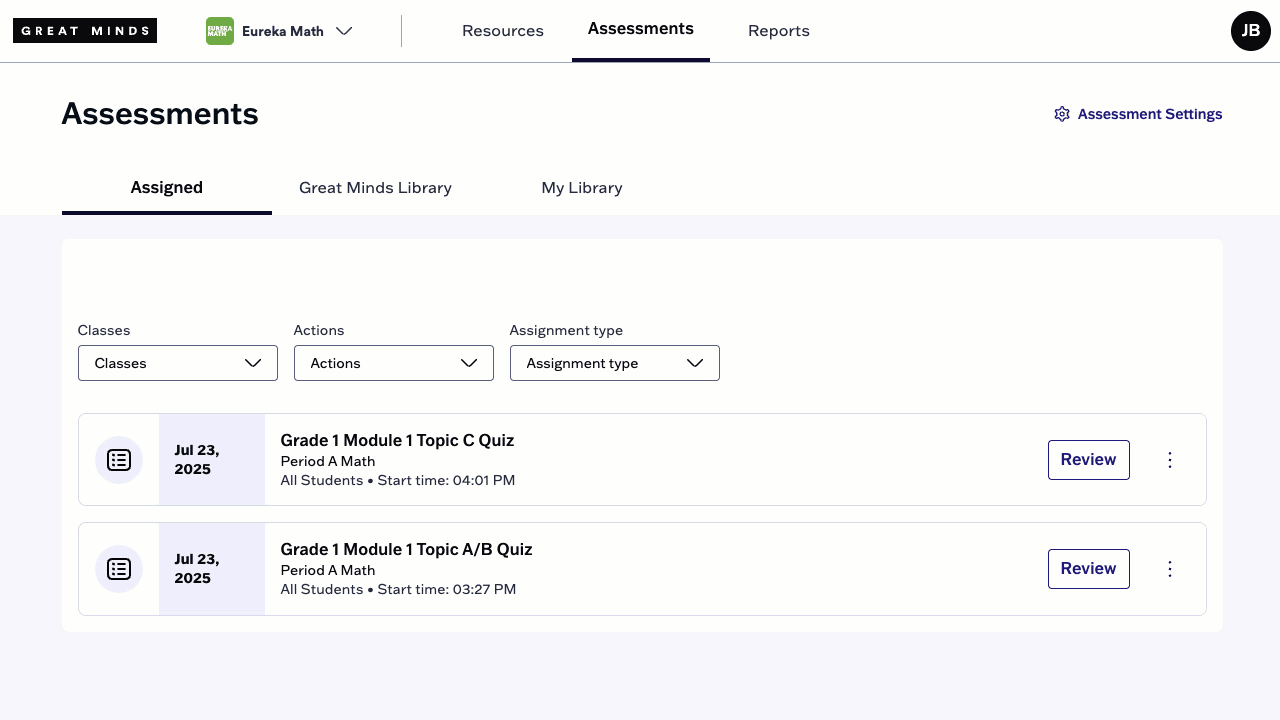Open the Classes filter dropdown
The image size is (1280, 720).
click(x=178, y=363)
